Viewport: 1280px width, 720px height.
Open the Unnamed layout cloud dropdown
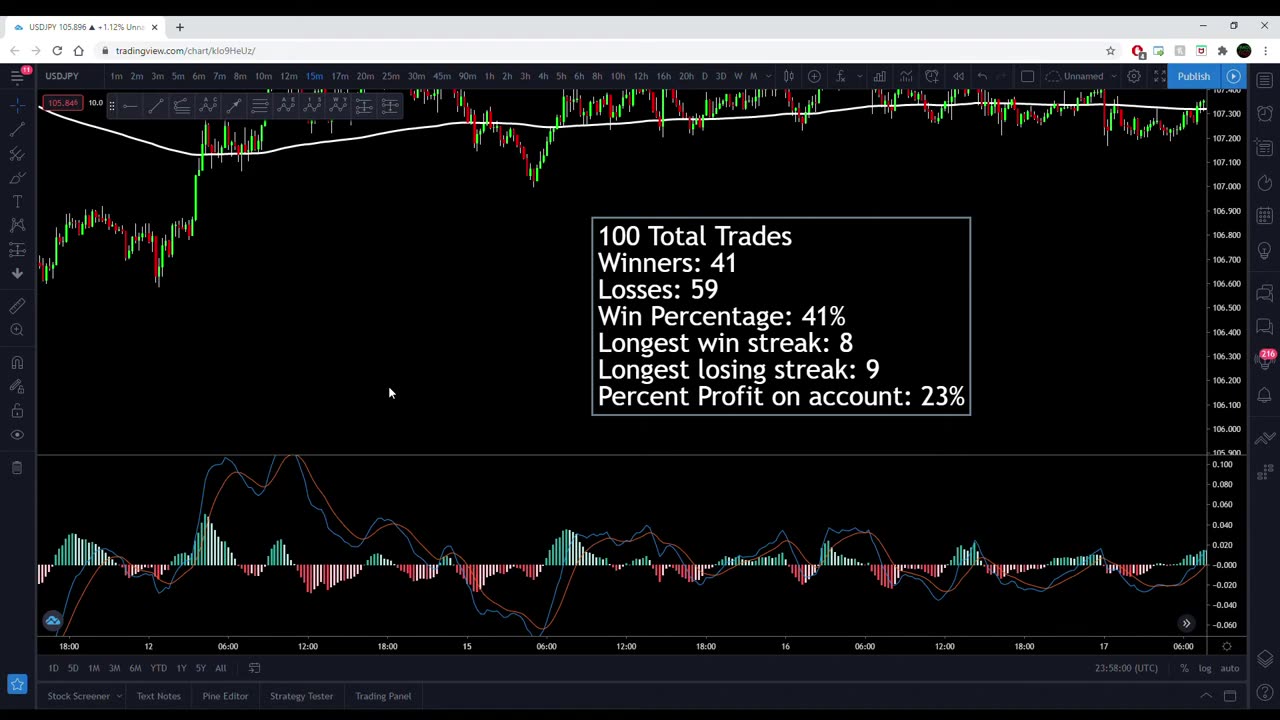coord(1082,76)
